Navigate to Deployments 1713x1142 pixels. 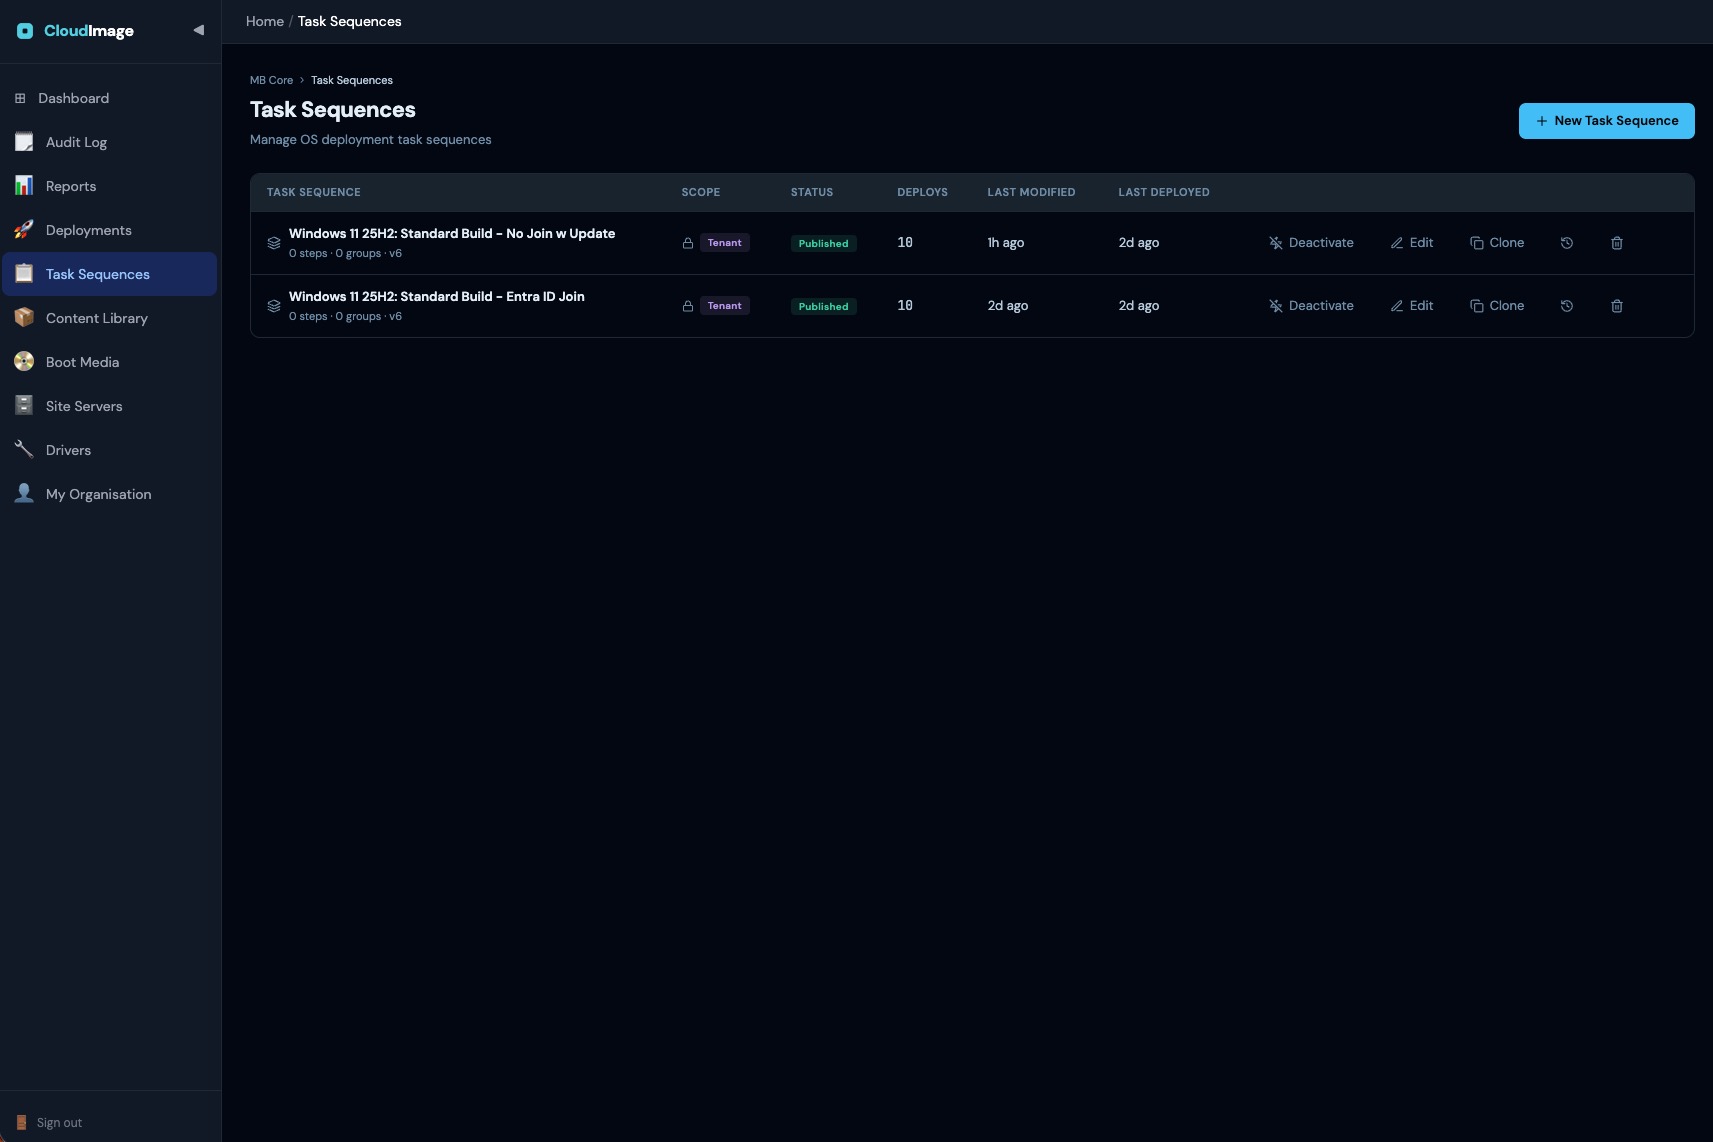110,230
